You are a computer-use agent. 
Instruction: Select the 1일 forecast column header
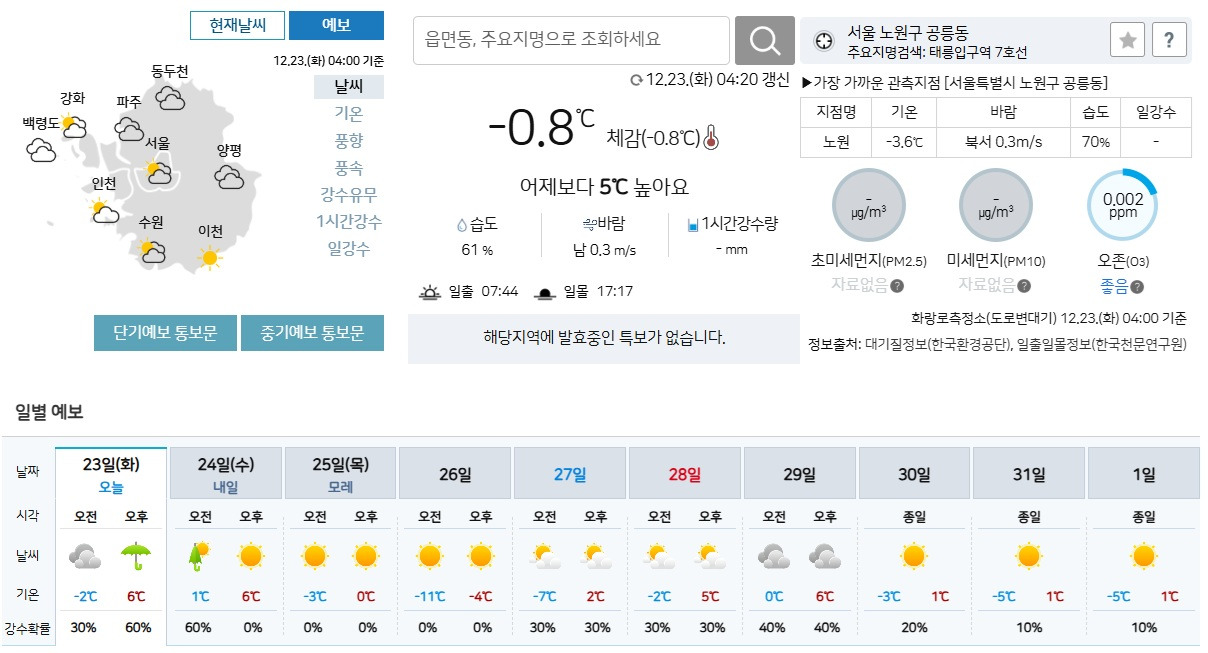pos(1144,474)
